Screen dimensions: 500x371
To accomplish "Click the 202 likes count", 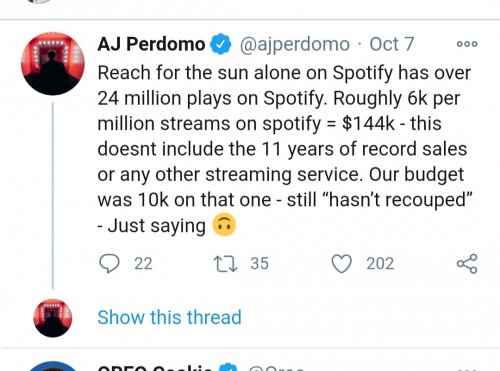I will point(380,264).
